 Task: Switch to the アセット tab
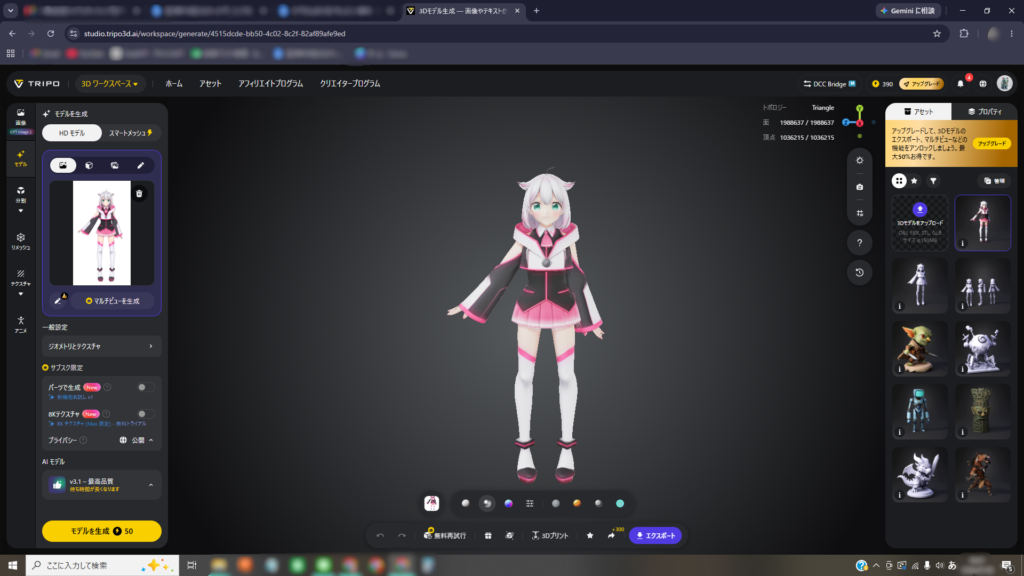pyautogui.click(x=918, y=112)
